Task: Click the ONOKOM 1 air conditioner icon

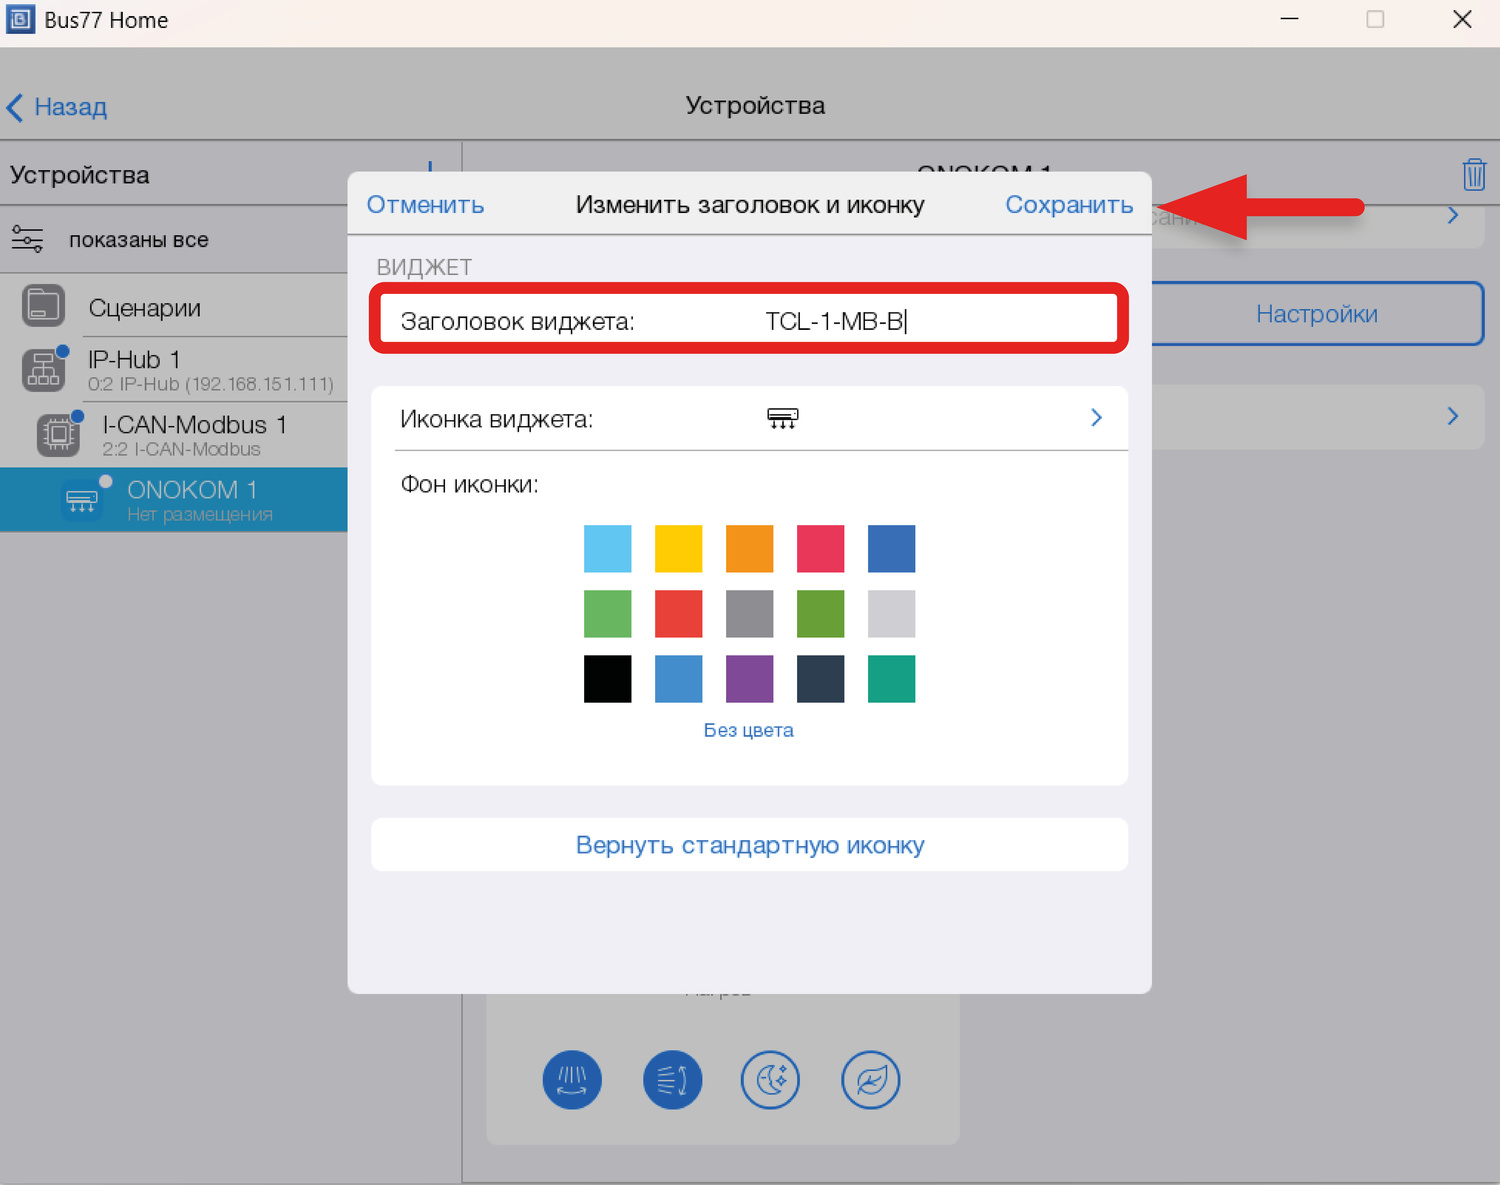Action: [81, 499]
